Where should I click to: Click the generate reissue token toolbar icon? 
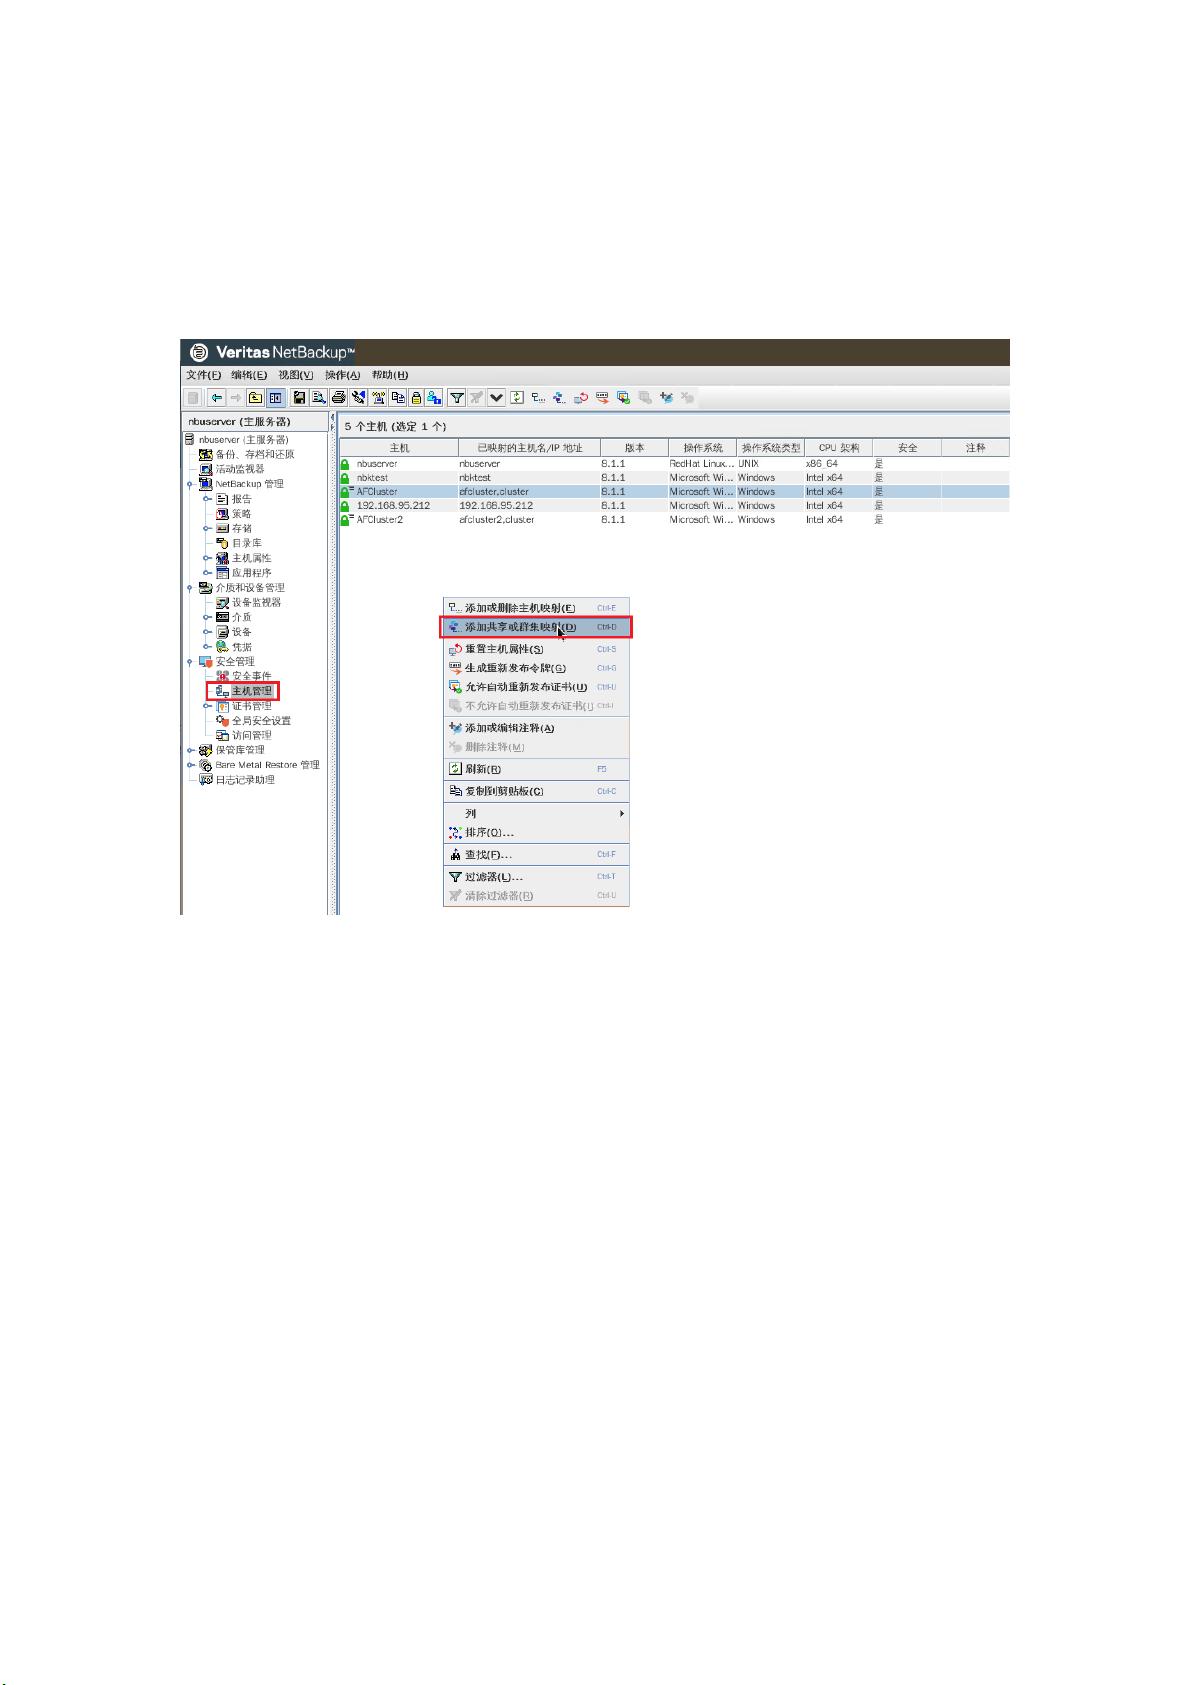(x=602, y=397)
